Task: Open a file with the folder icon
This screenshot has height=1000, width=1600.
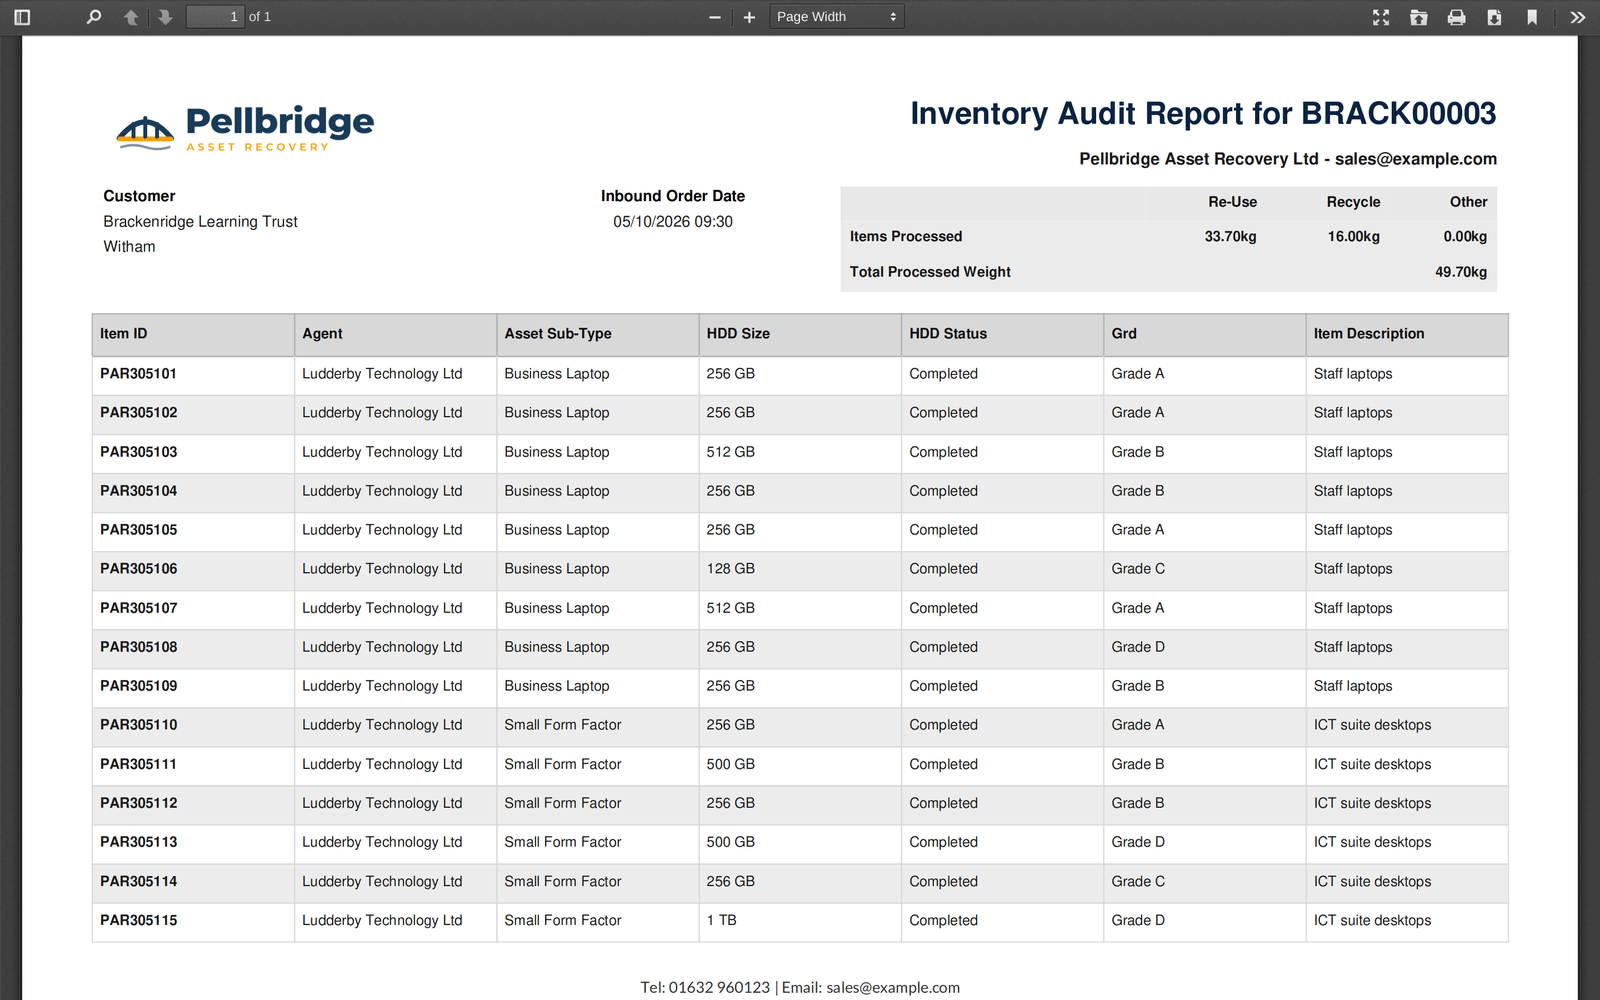Action: click(1419, 17)
